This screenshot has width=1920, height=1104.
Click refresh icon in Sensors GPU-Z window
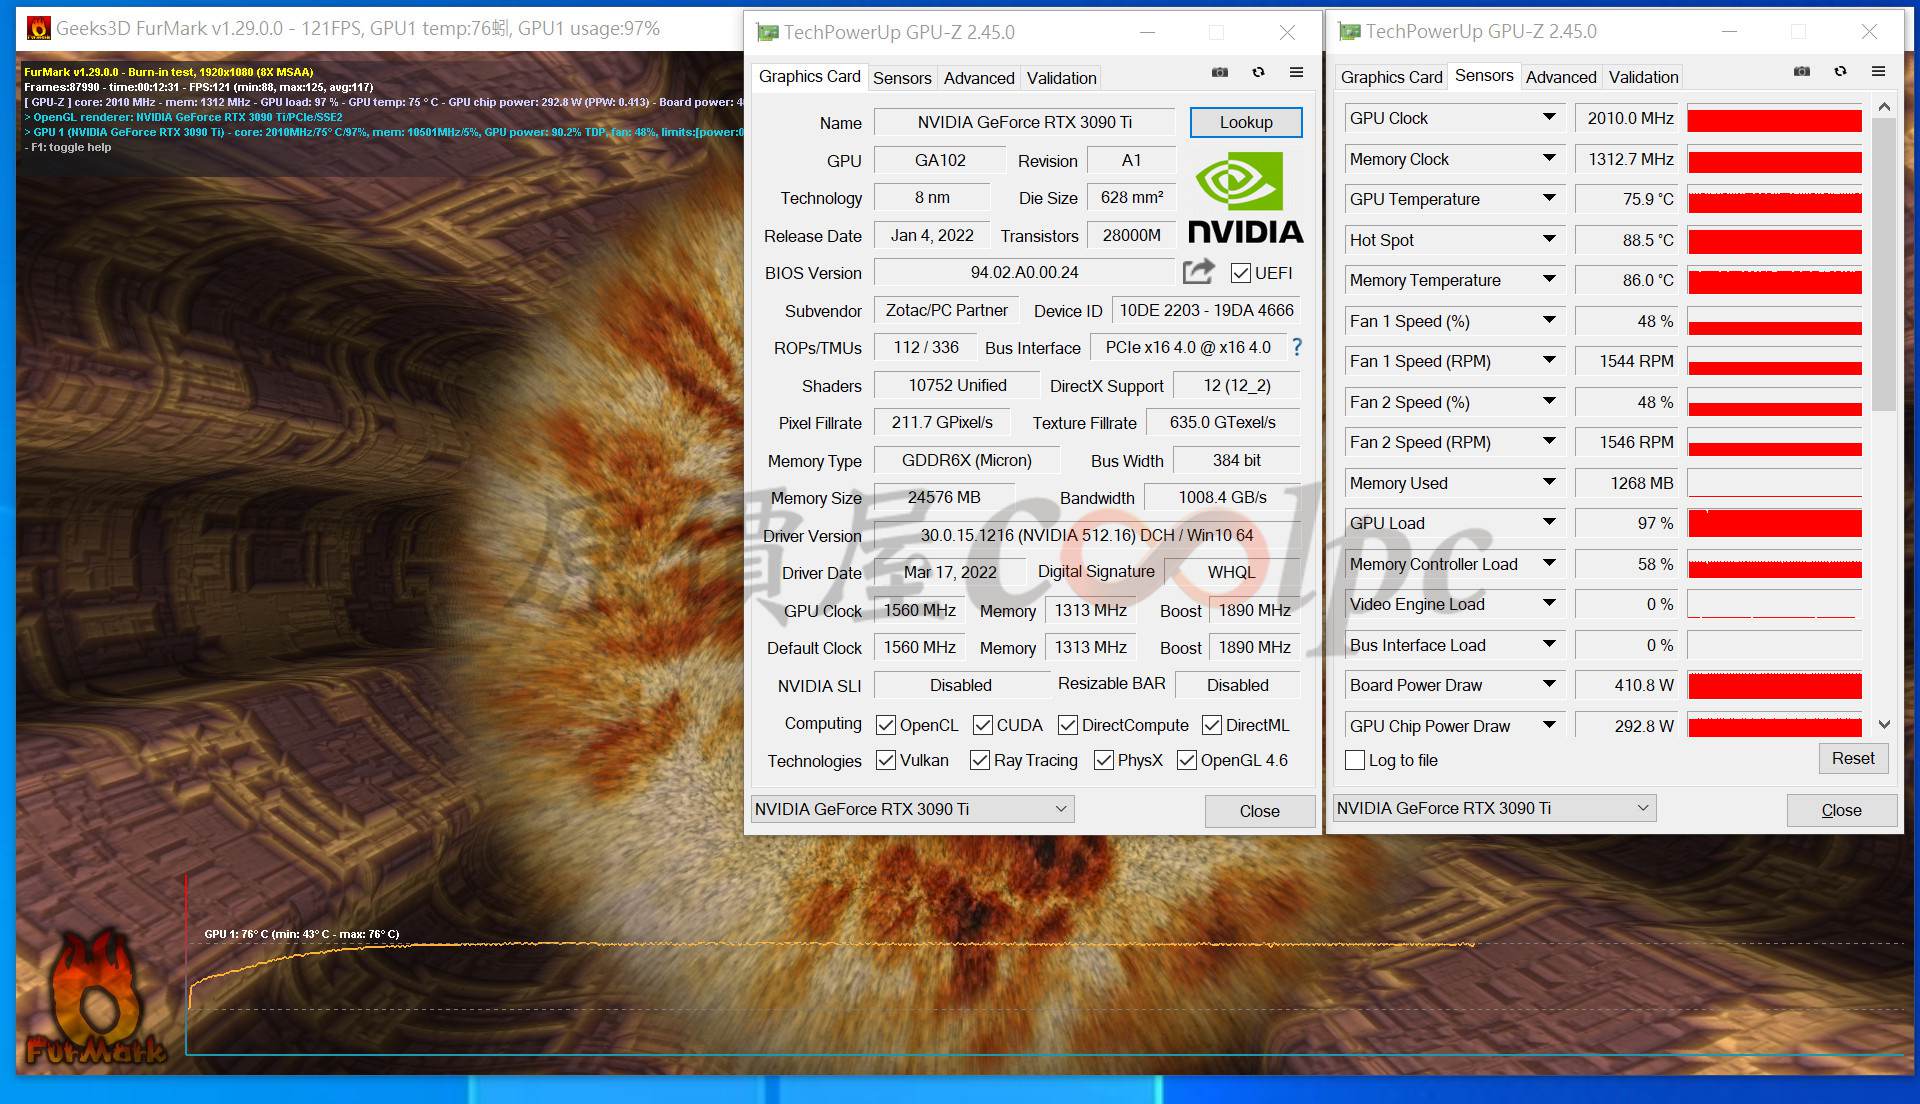pos(1840,72)
